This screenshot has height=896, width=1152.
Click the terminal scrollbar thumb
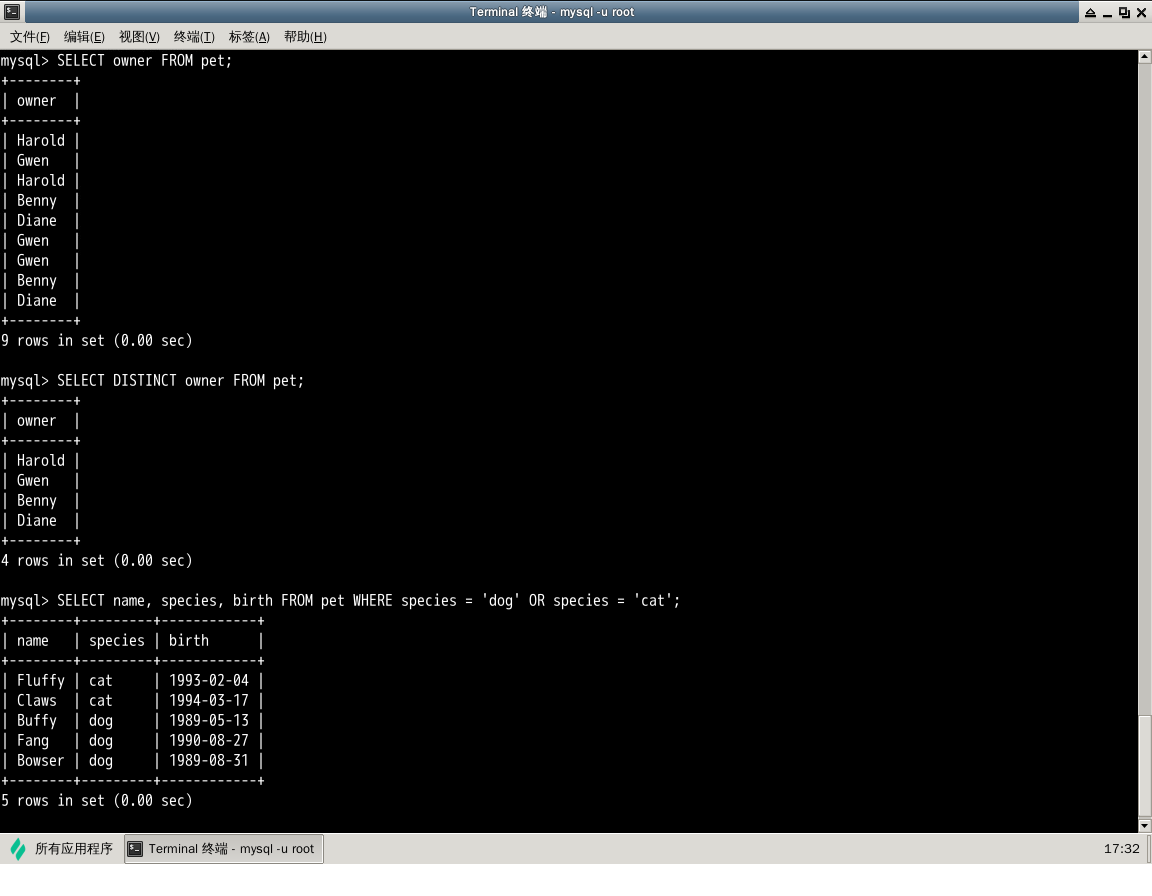coord(1145,765)
